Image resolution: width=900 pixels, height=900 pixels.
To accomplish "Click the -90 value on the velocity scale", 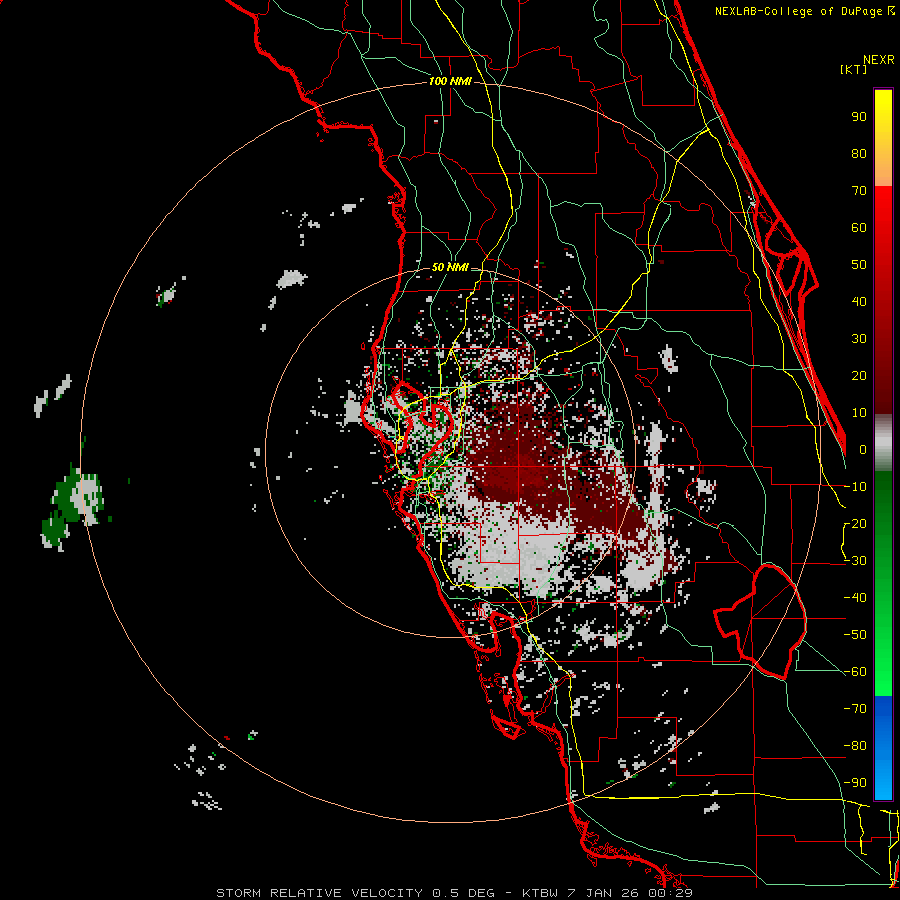I will tap(855, 783).
